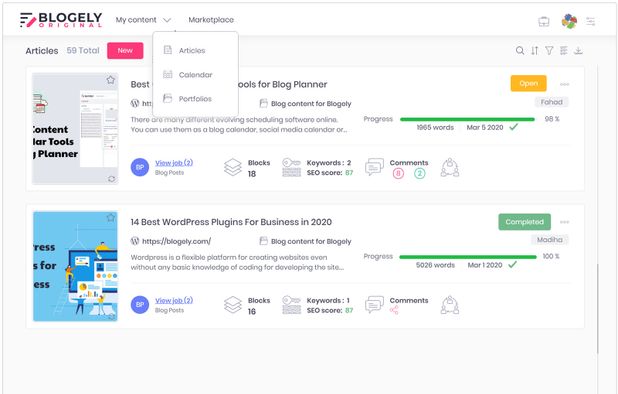
Task: Click the Blocks layers icon showing 18
Action: 233,167
